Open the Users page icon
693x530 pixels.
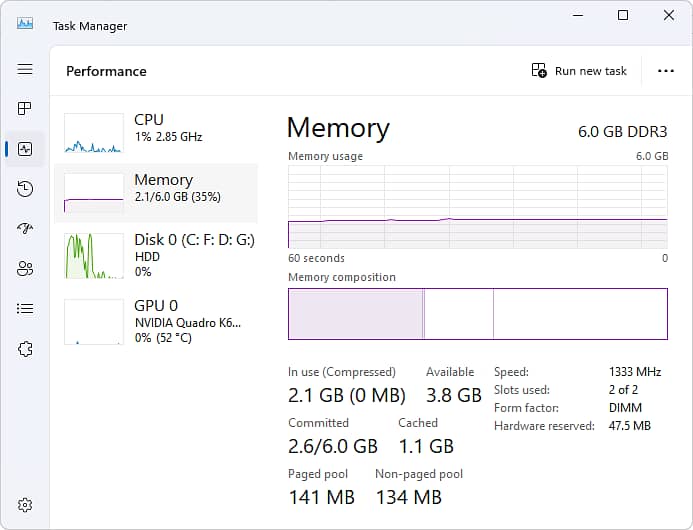click(x=25, y=268)
